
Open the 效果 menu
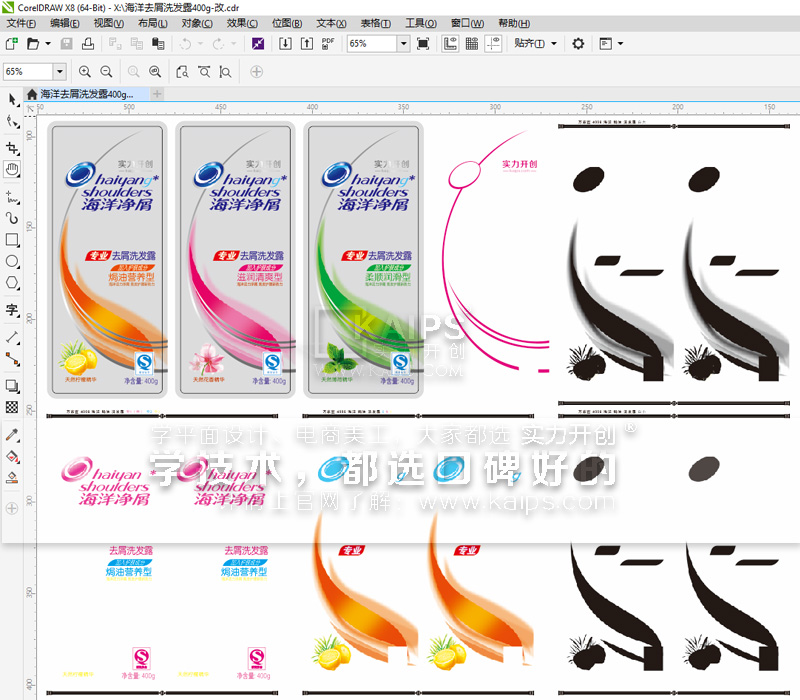point(242,23)
